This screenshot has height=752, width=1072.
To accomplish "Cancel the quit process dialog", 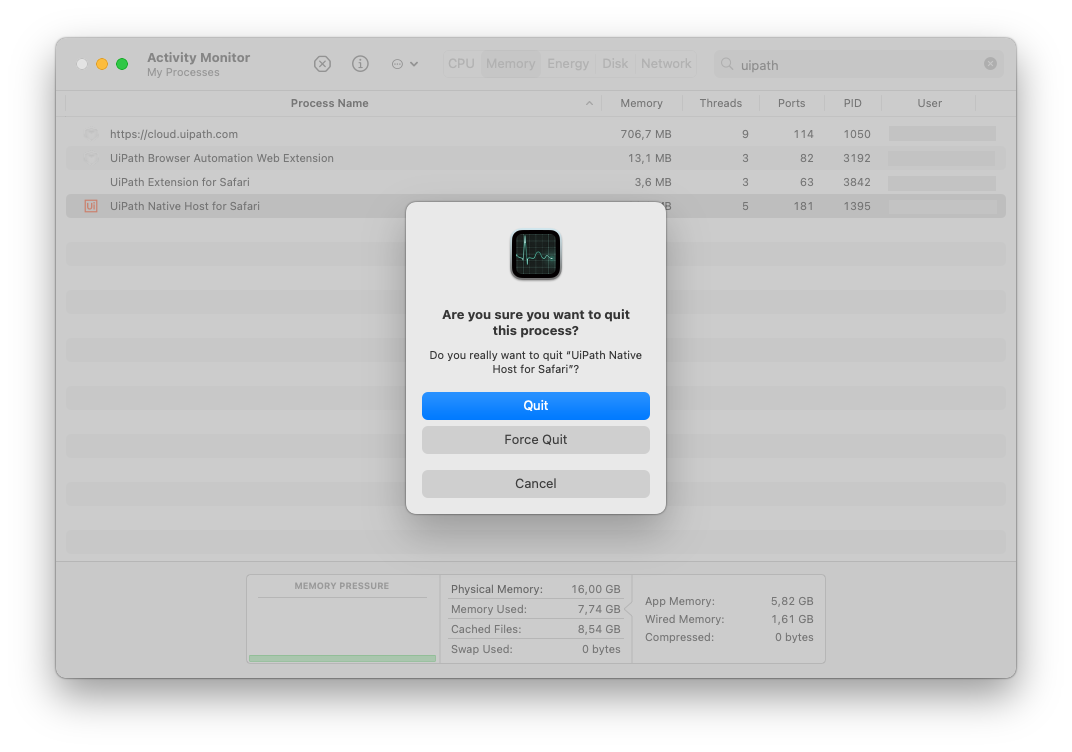I will [x=535, y=483].
